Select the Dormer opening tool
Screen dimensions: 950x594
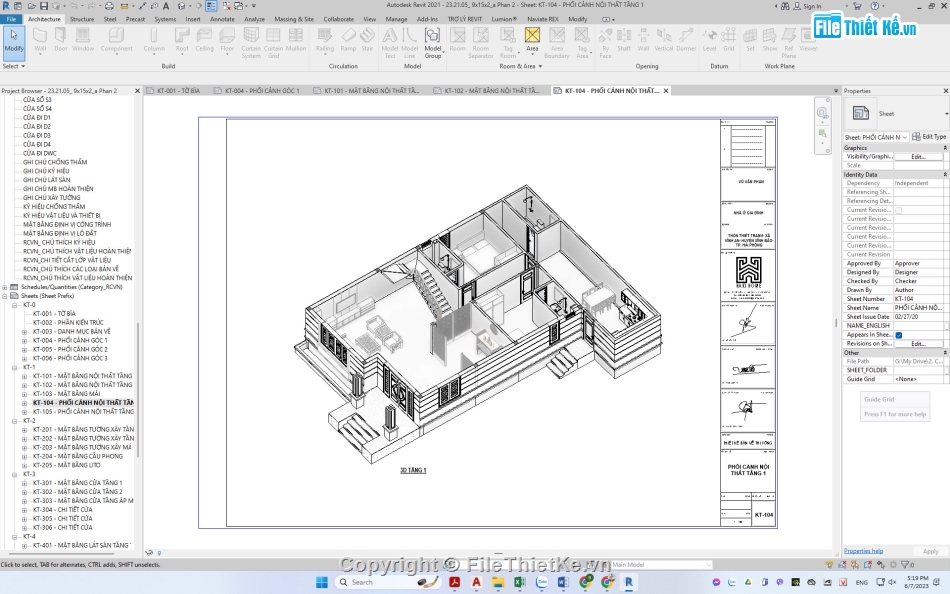(686, 41)
